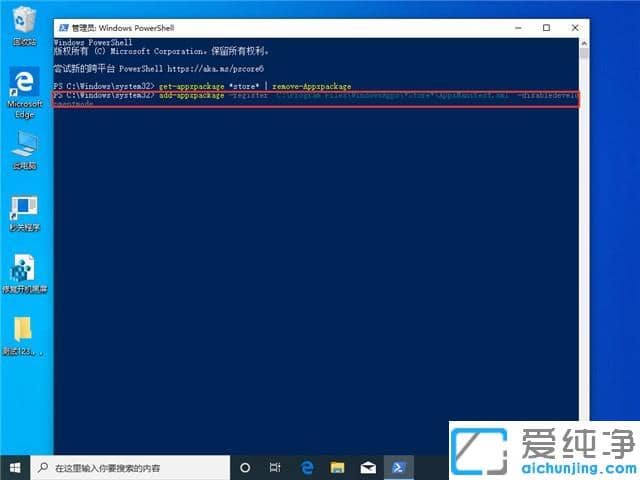Click the PowerShell taskbar button

click(x=398, y=468)
